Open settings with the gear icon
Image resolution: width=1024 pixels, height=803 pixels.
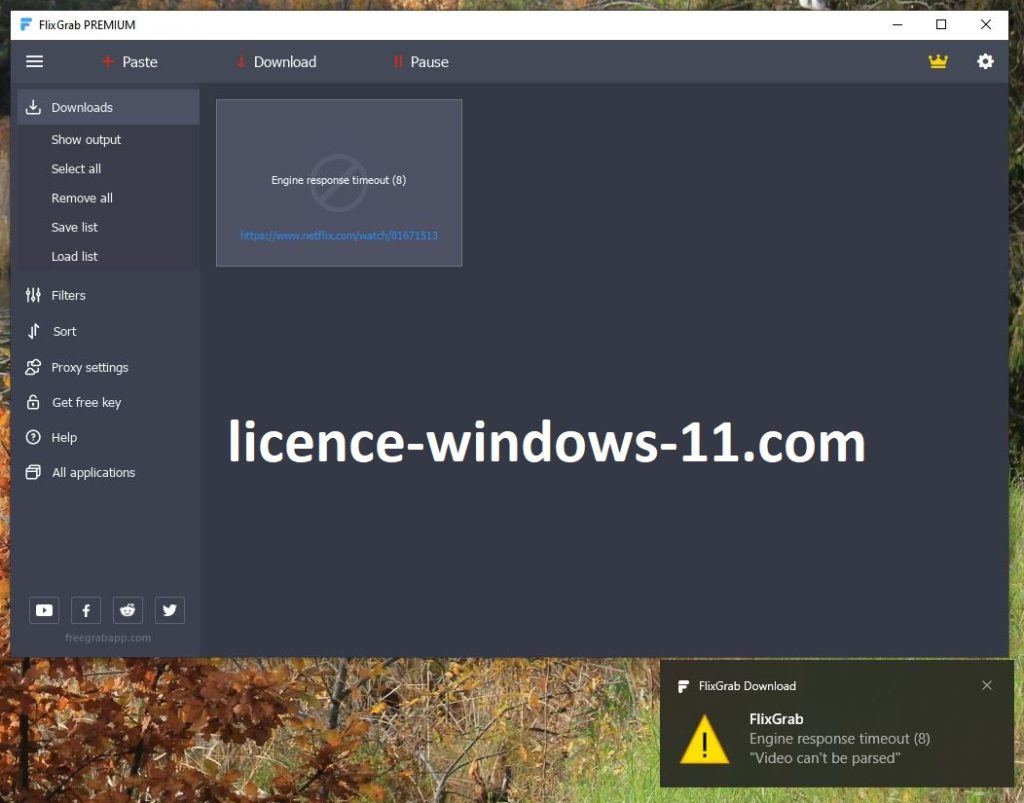click(x=985, y=62)
